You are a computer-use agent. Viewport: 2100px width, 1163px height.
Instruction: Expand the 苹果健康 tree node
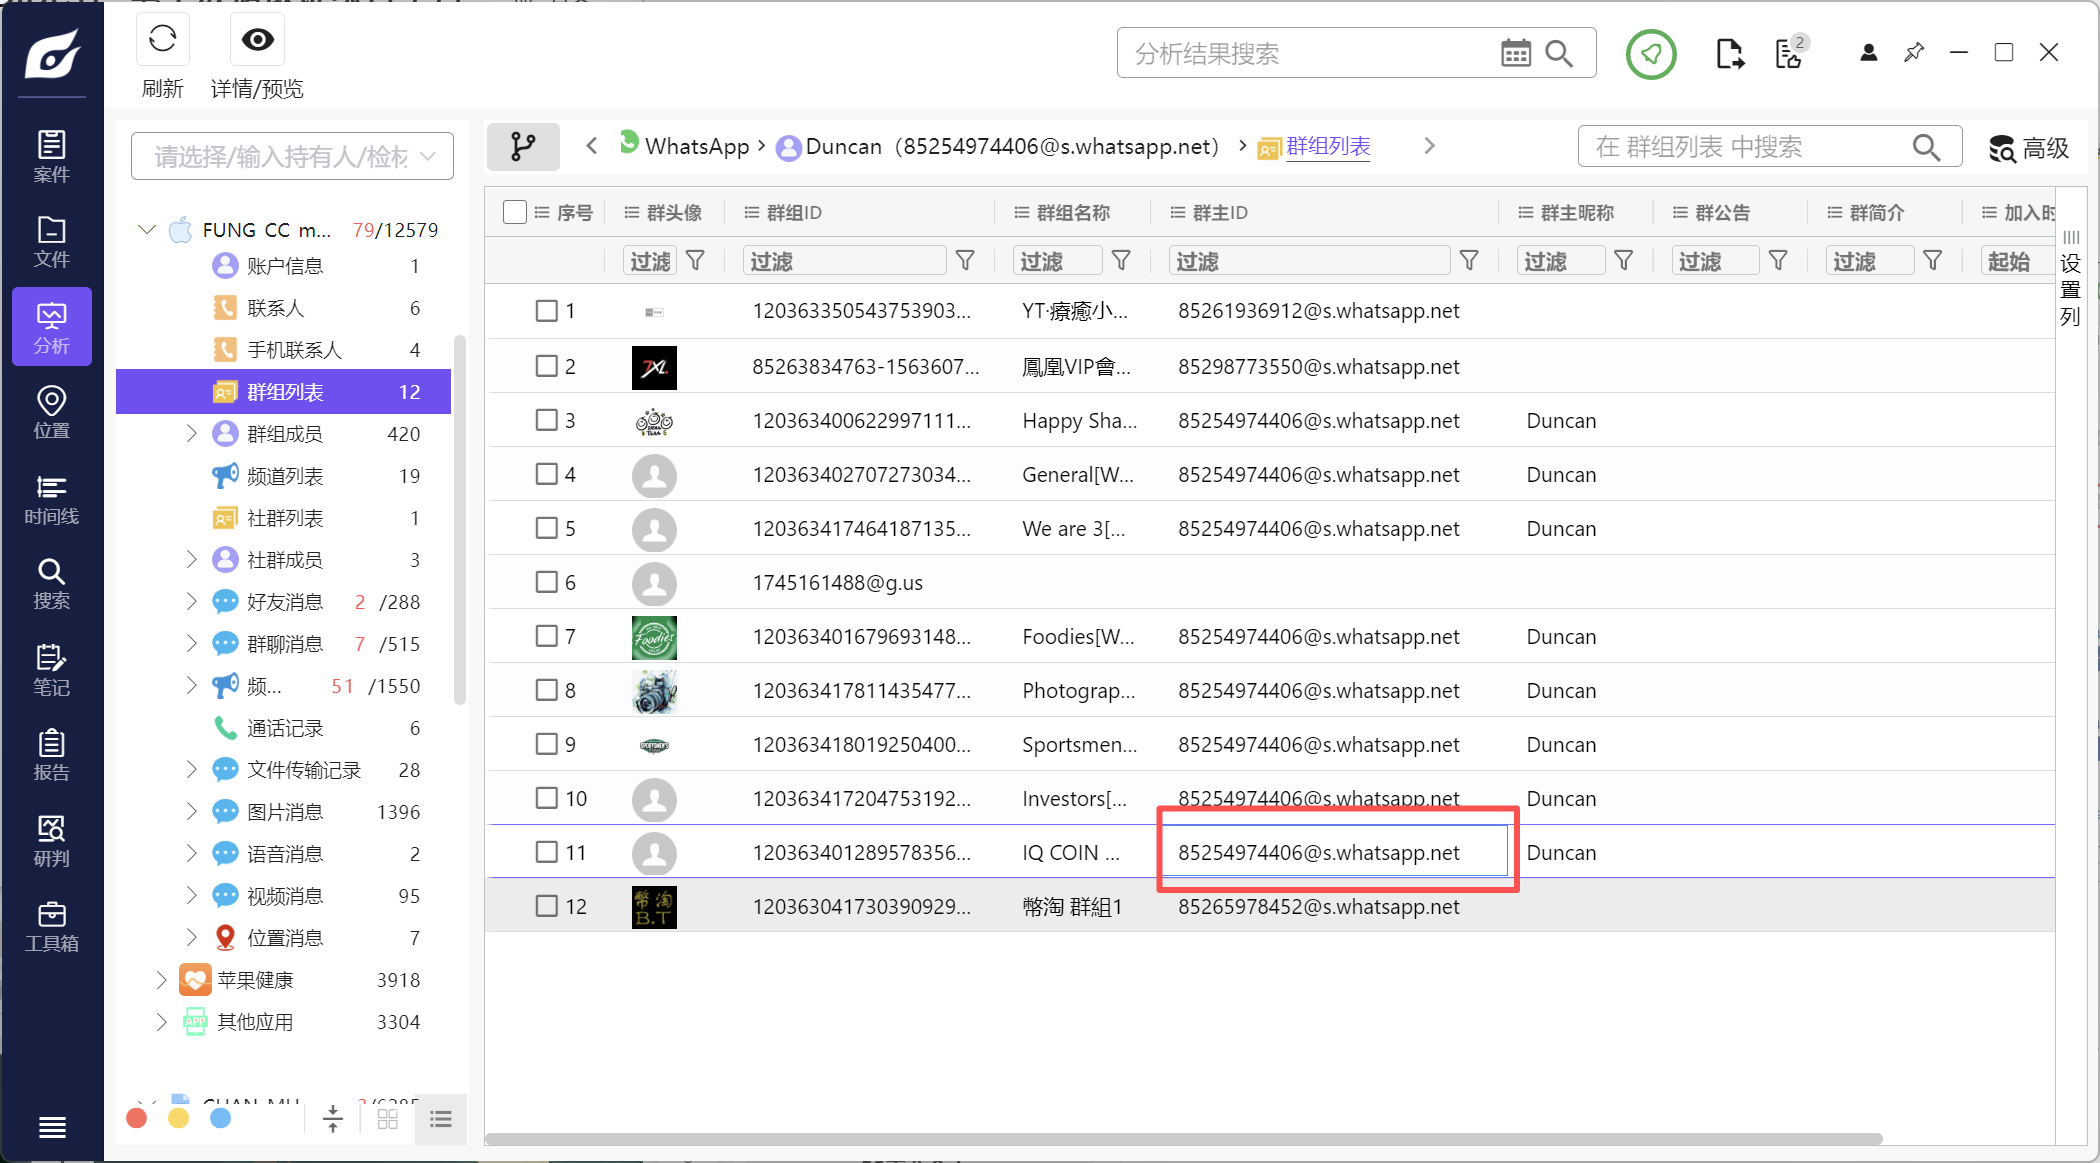(161, 980)
